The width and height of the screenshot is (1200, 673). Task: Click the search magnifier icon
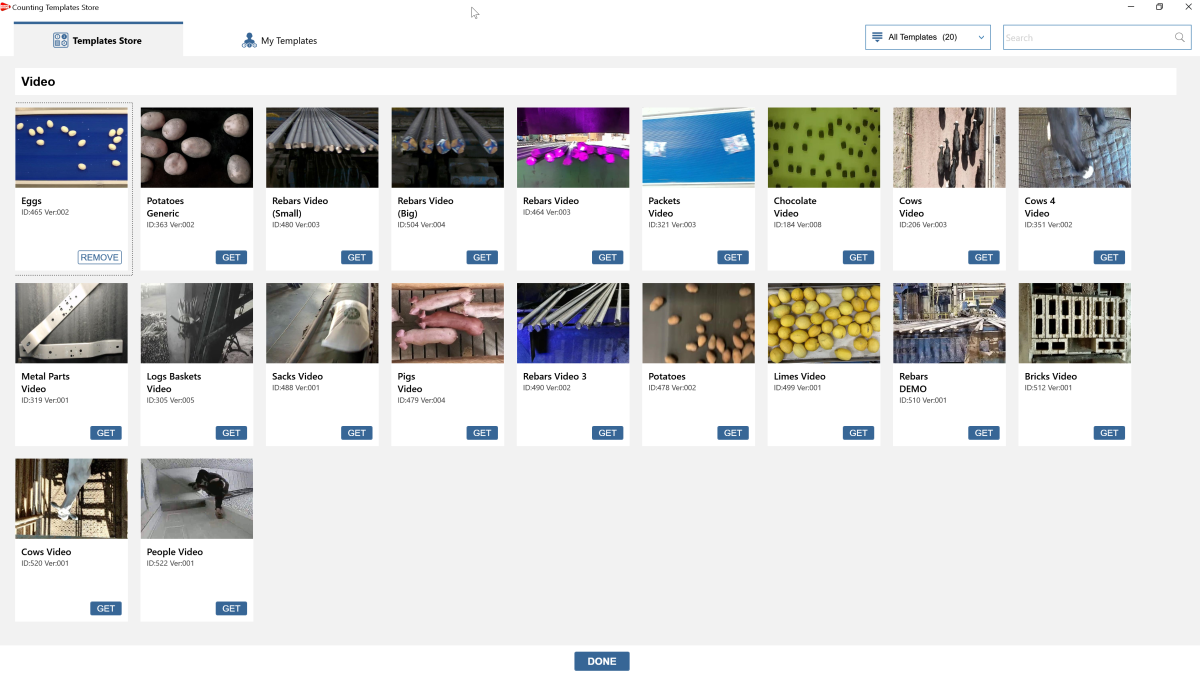tap(1180, 38)
